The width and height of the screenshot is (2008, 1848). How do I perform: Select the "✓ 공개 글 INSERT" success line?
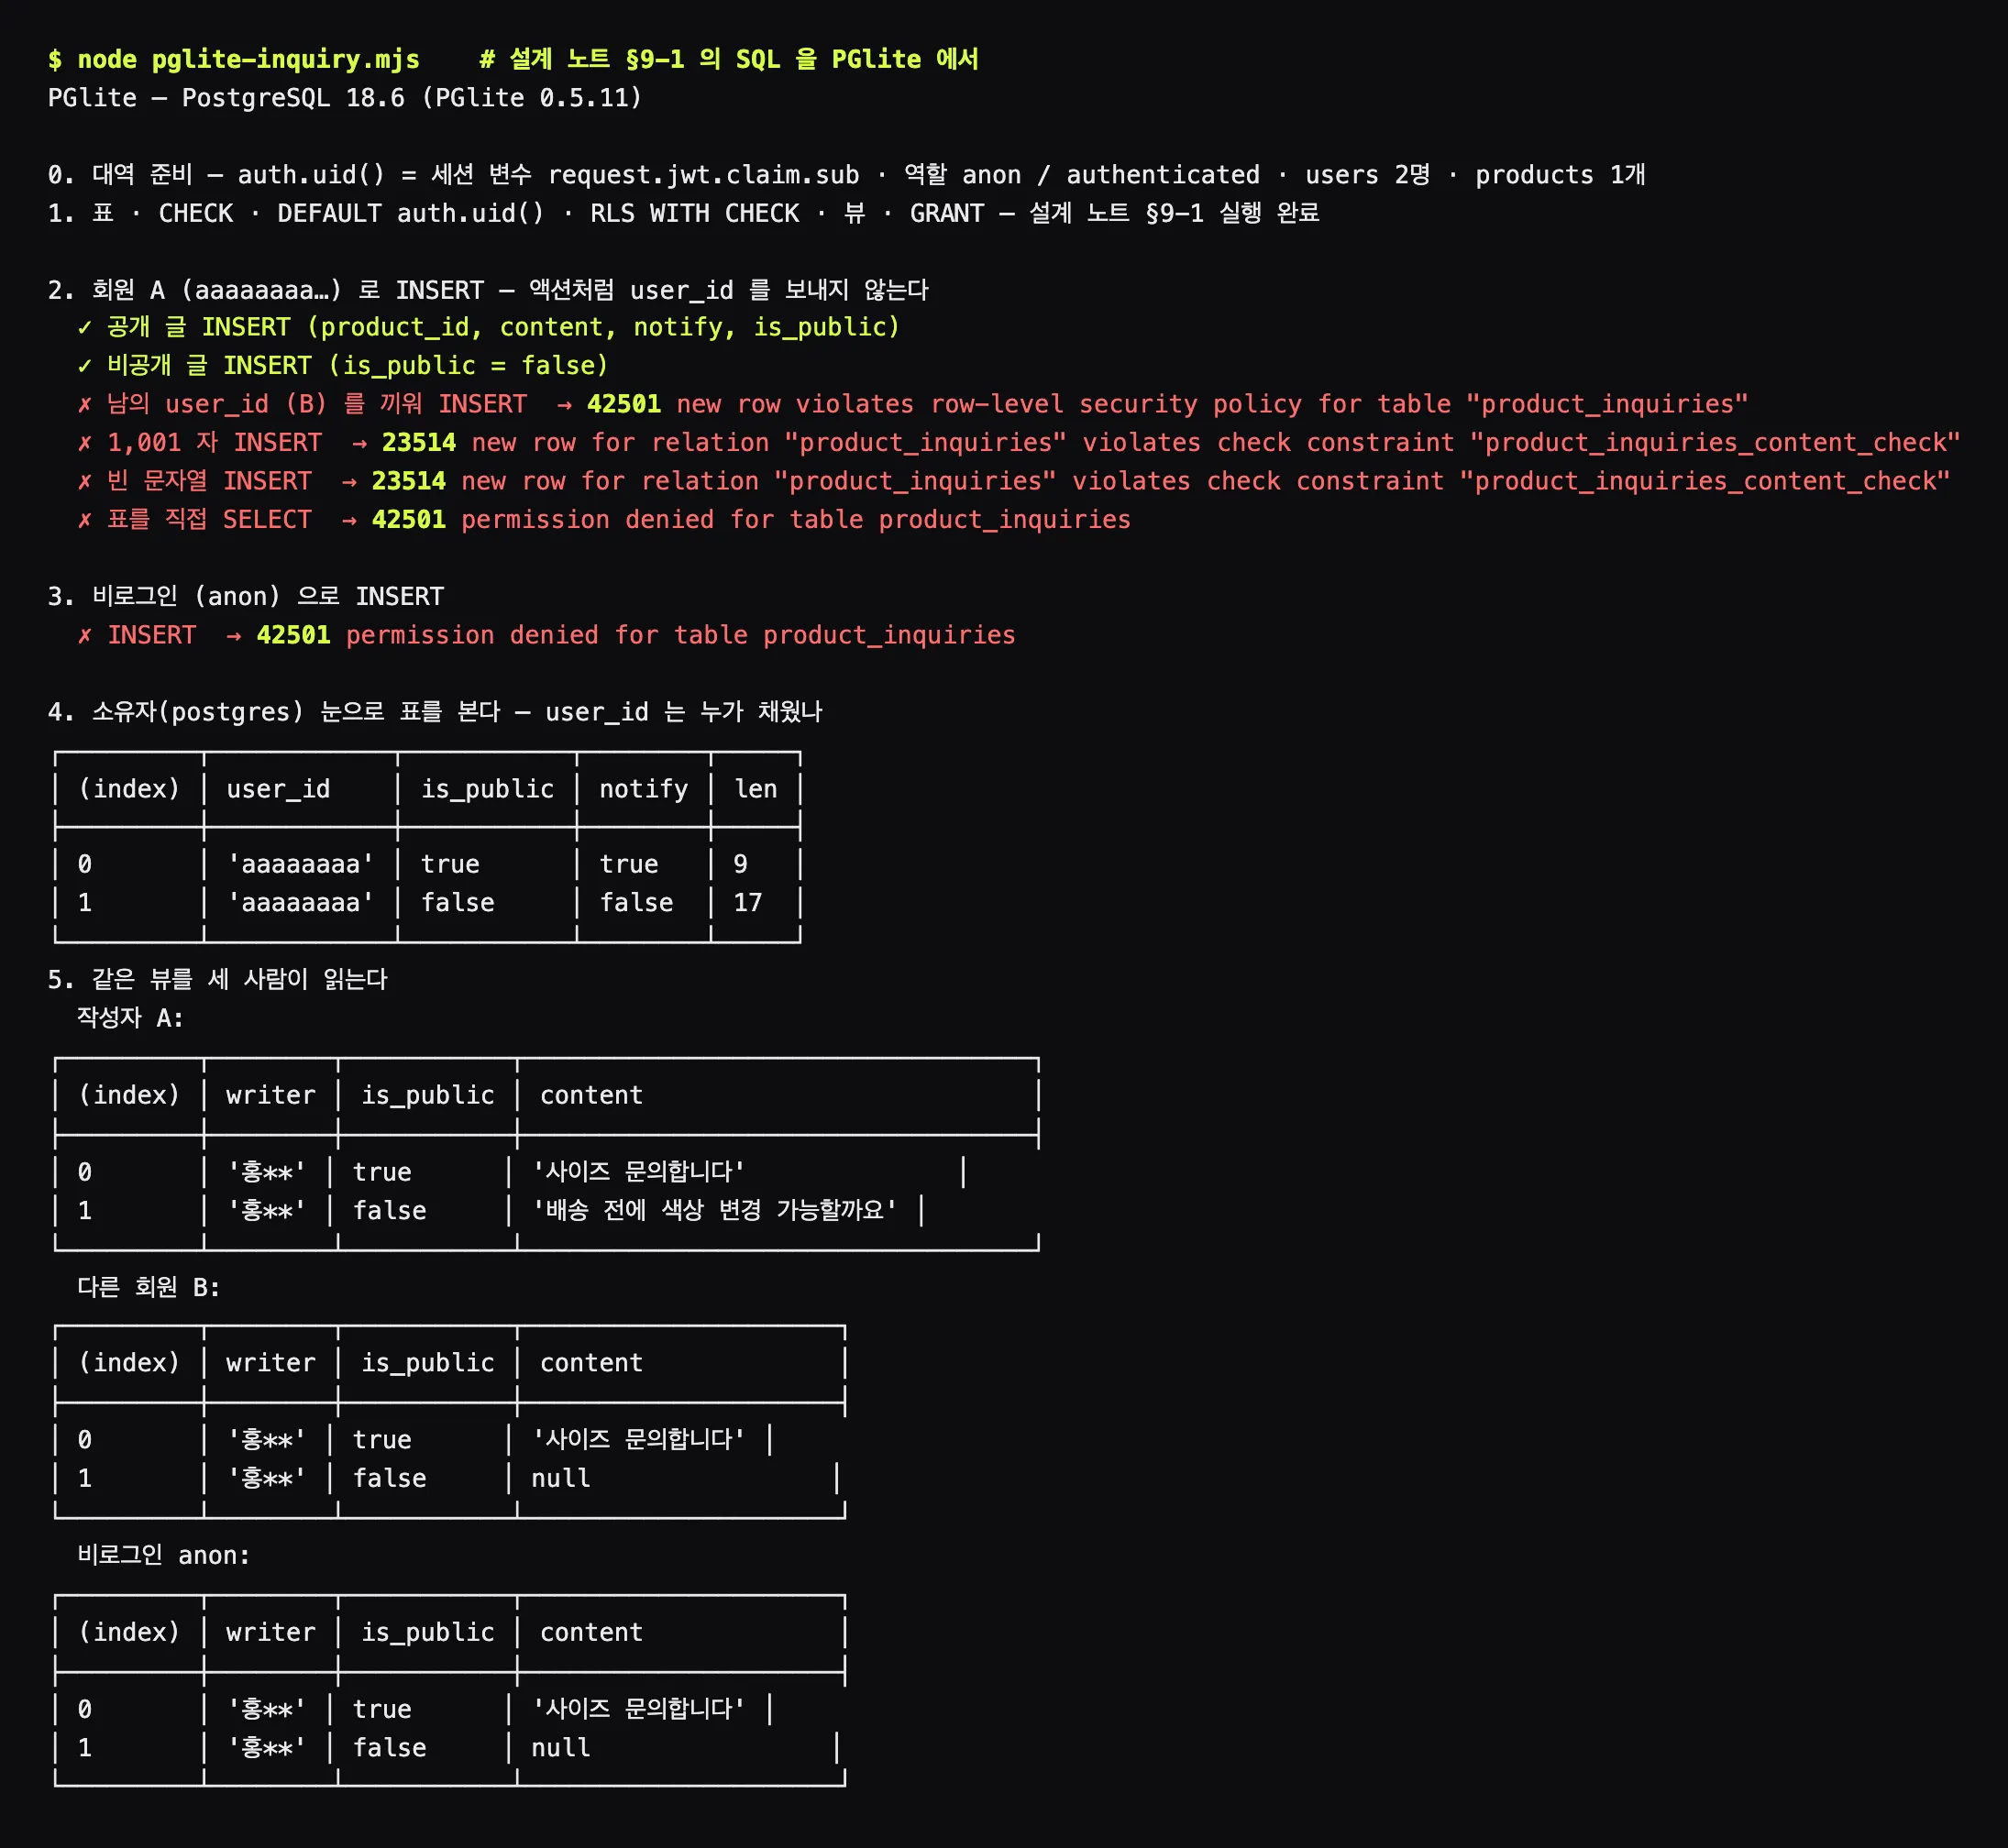pos(489,327)
